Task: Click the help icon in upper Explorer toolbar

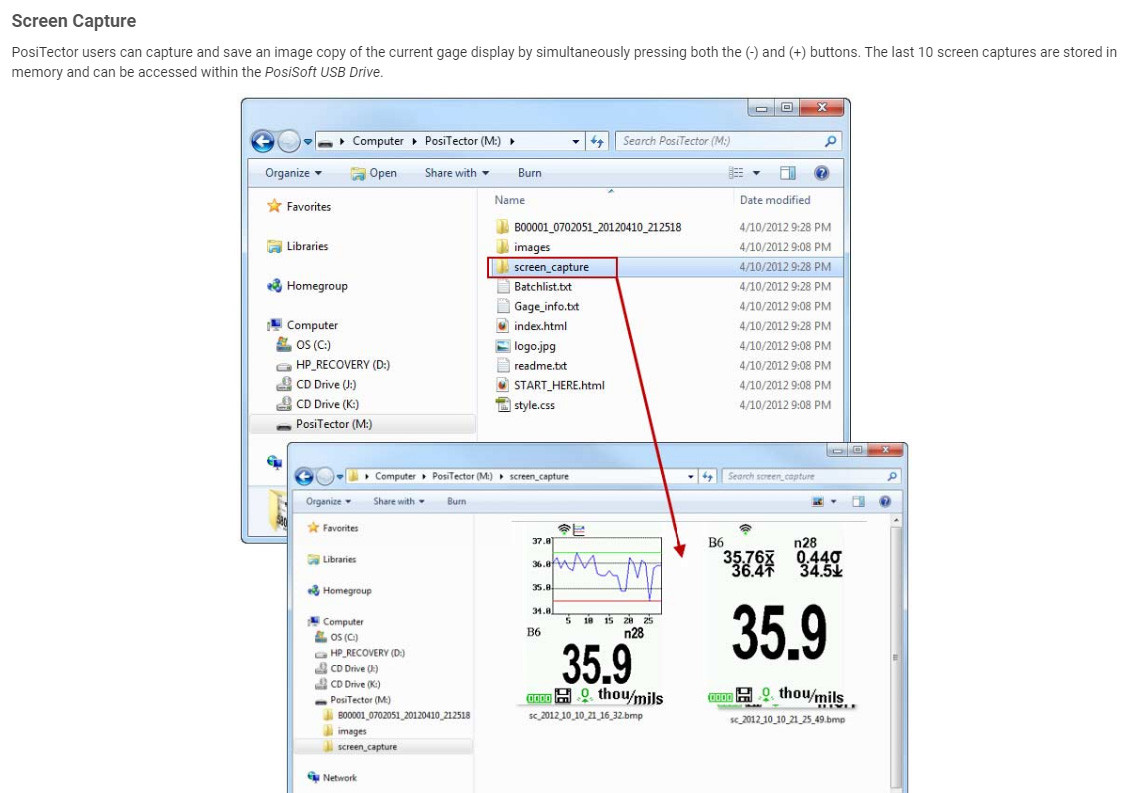Action: click(822, 173)
